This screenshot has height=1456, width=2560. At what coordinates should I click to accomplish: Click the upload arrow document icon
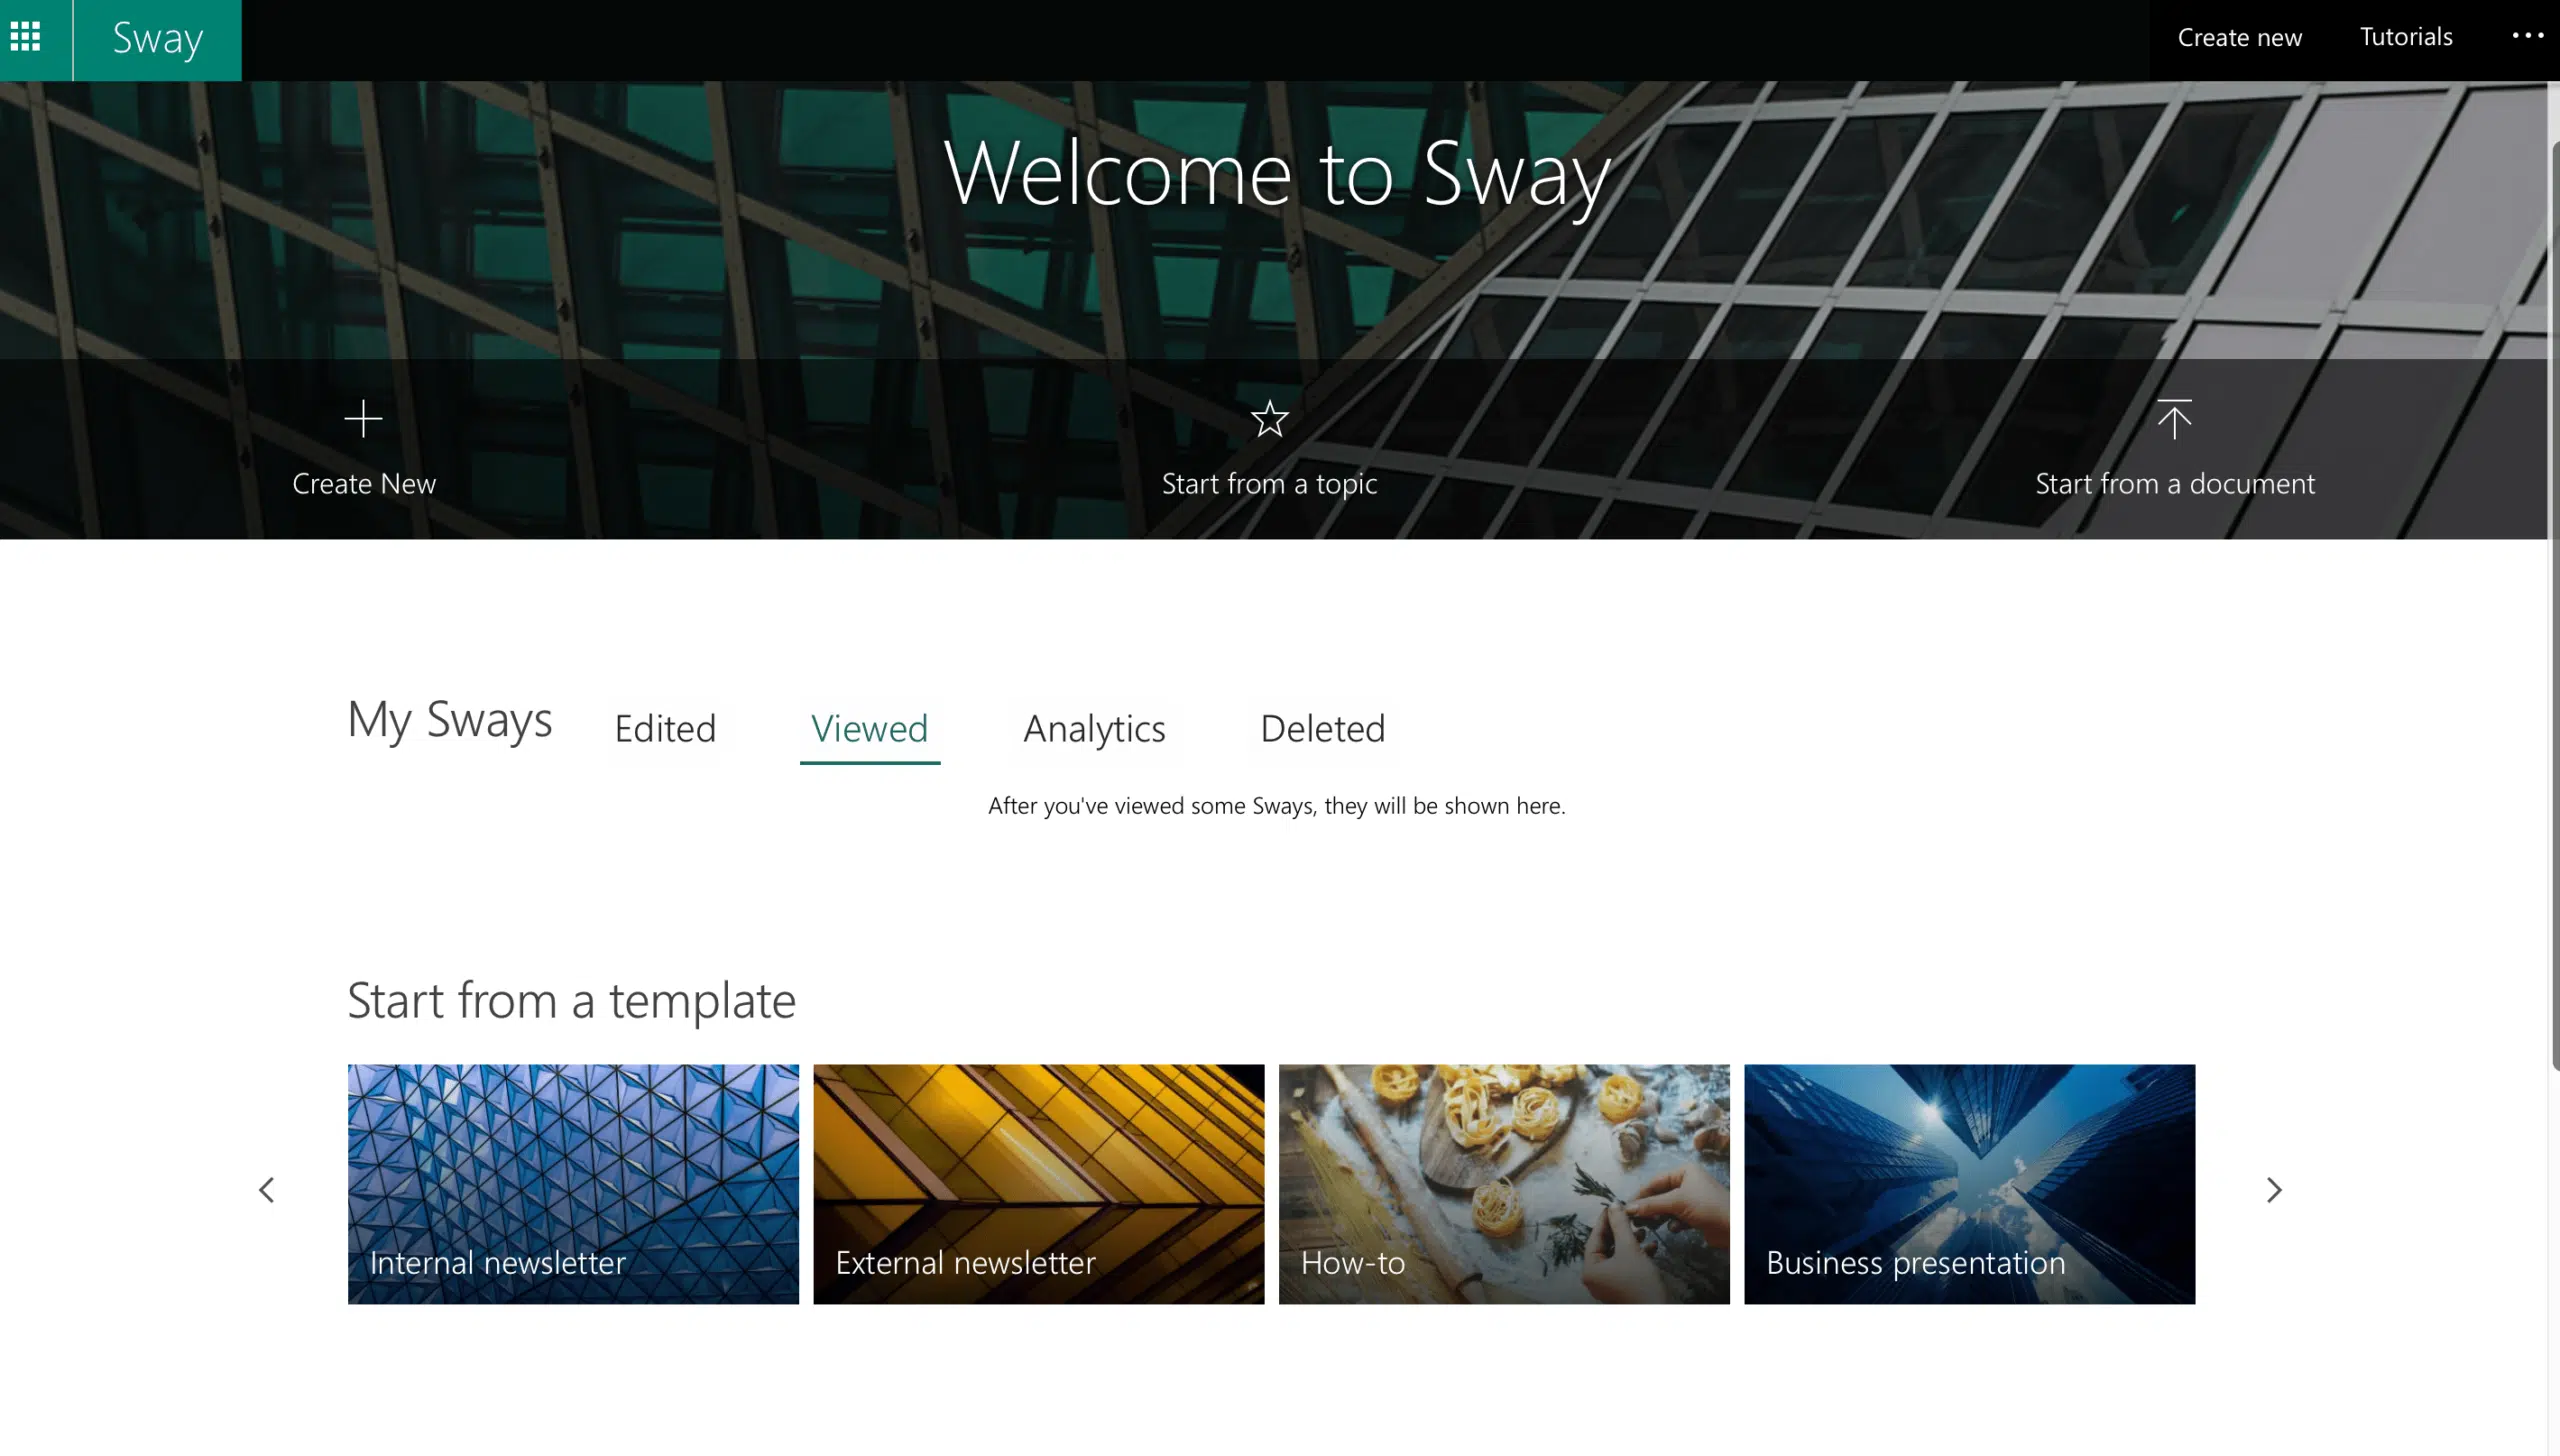point(2174,419)
